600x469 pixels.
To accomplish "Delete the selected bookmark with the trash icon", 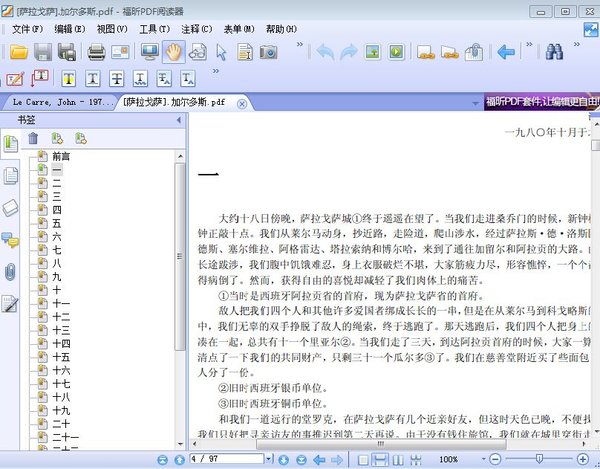I will [x=33, y=138].
